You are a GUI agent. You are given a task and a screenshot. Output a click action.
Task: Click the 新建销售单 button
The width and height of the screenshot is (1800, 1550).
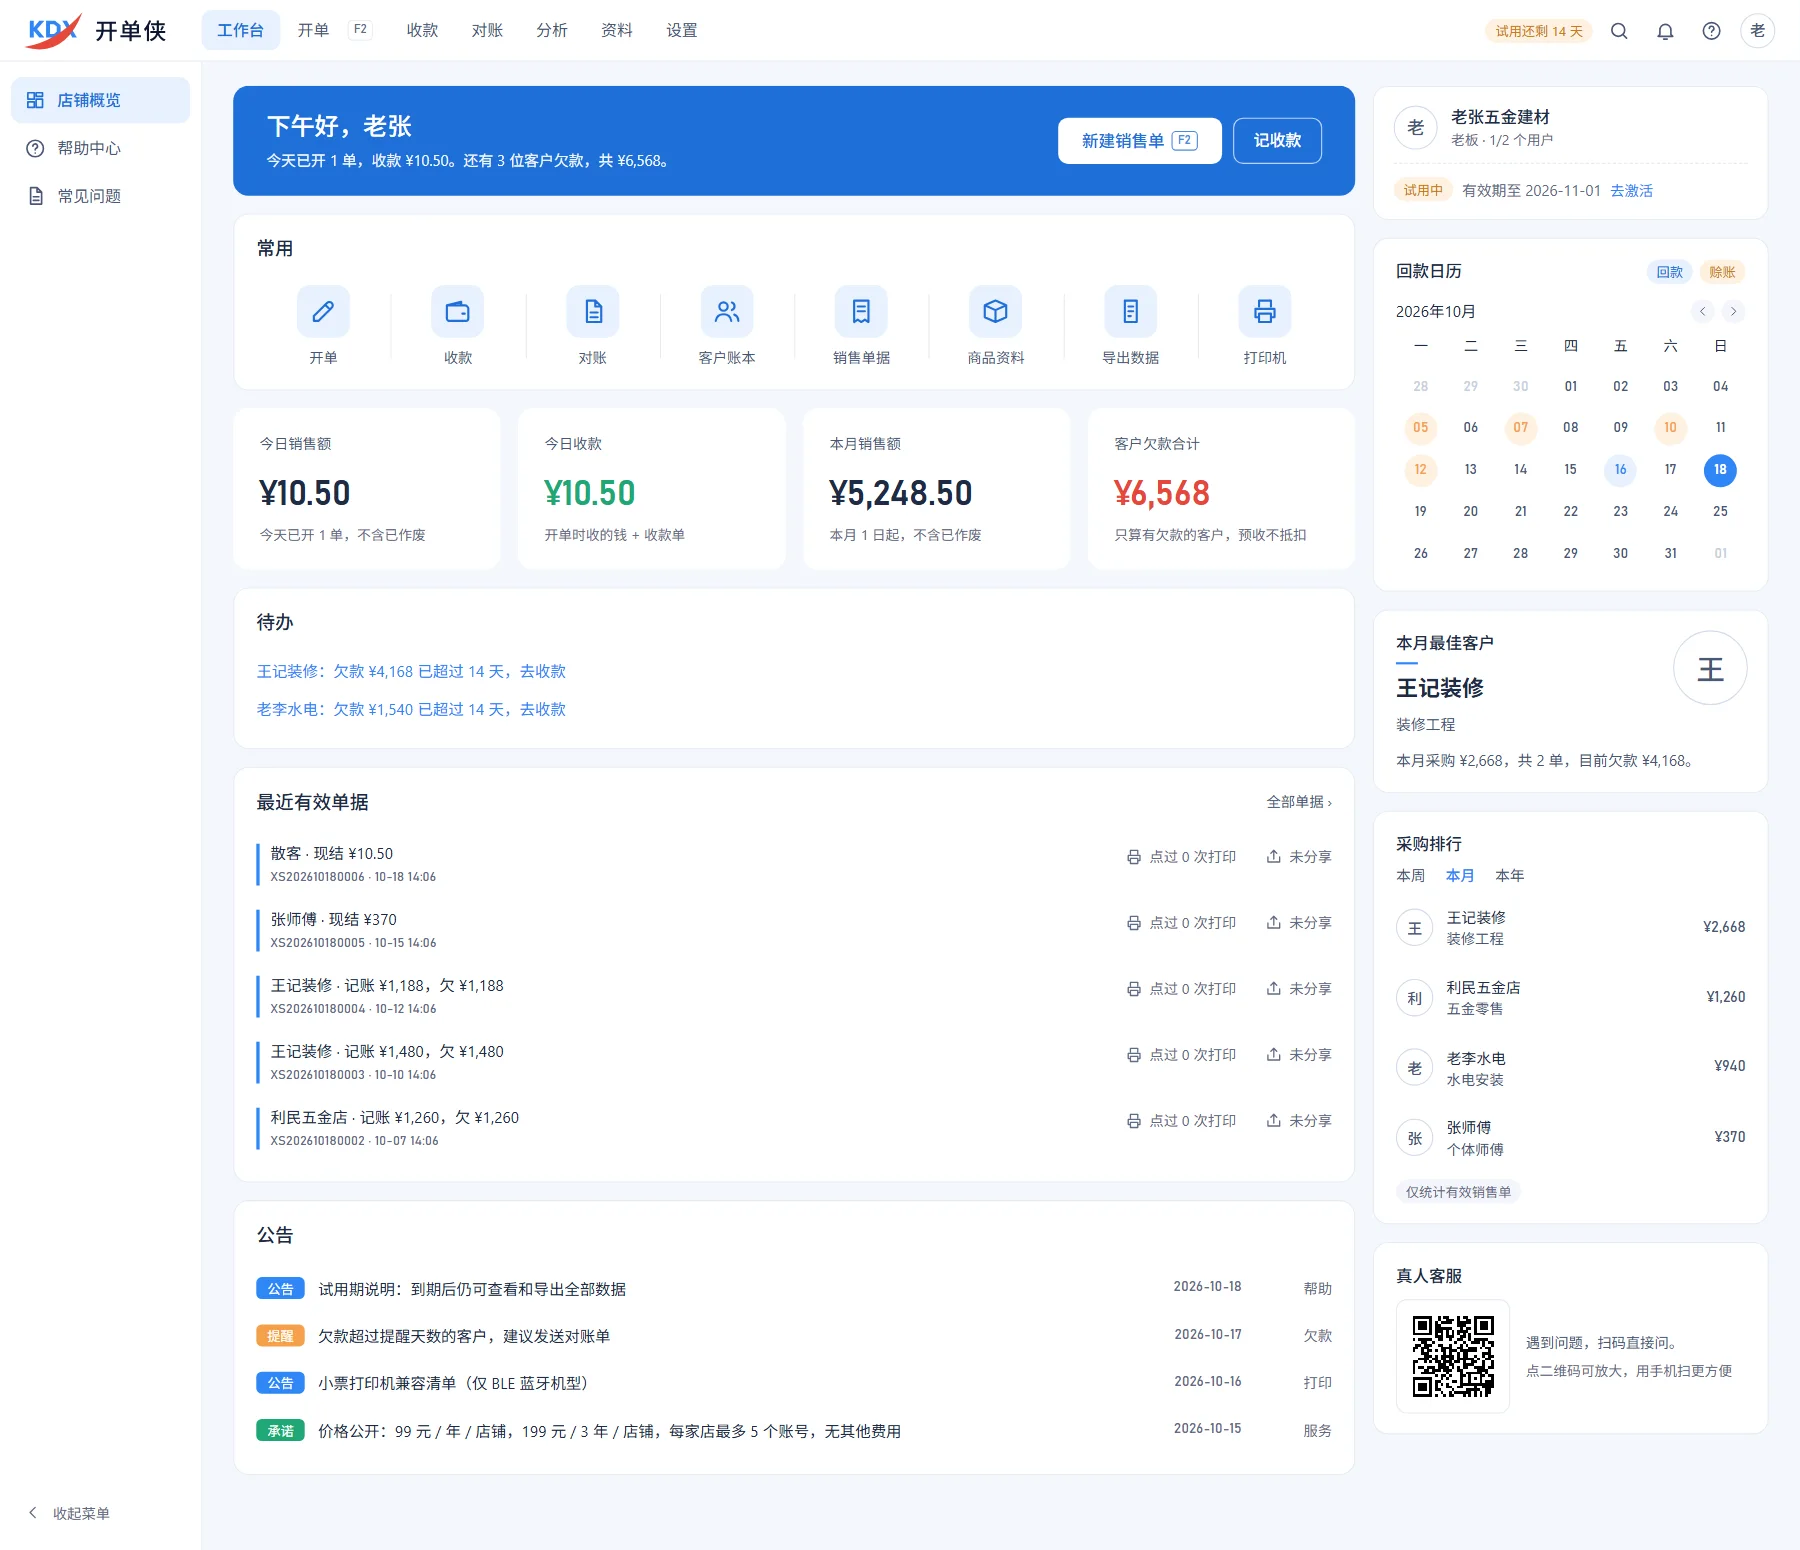[x=1140, y=141]
